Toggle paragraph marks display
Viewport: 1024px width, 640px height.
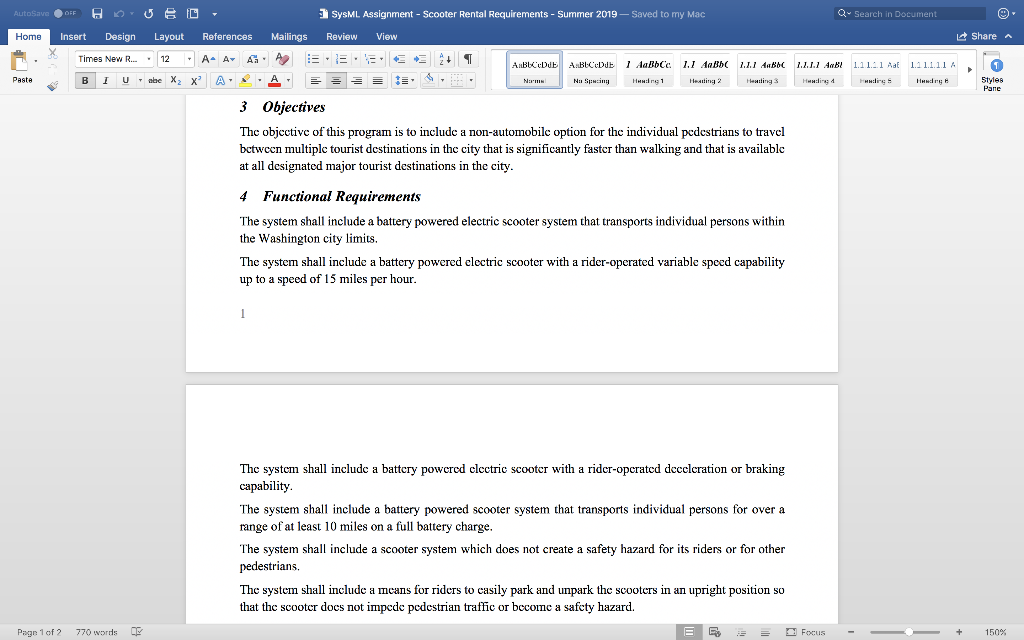468,59
